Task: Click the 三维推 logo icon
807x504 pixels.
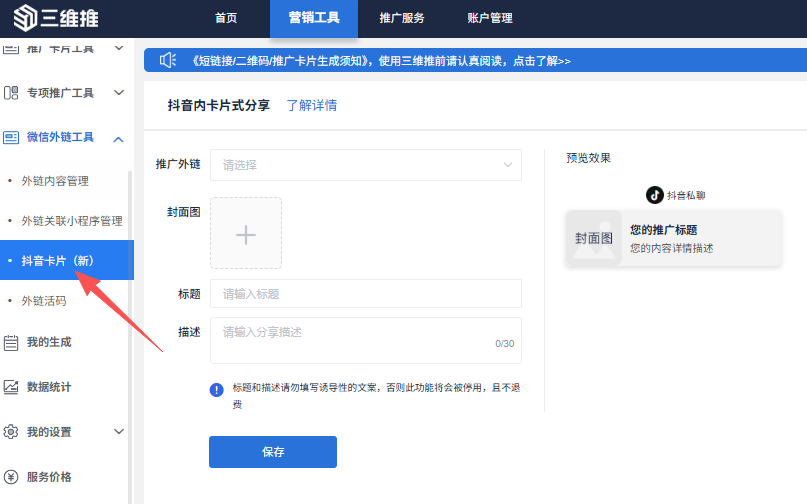Action: pyautogui.click(x=23, y=18)
